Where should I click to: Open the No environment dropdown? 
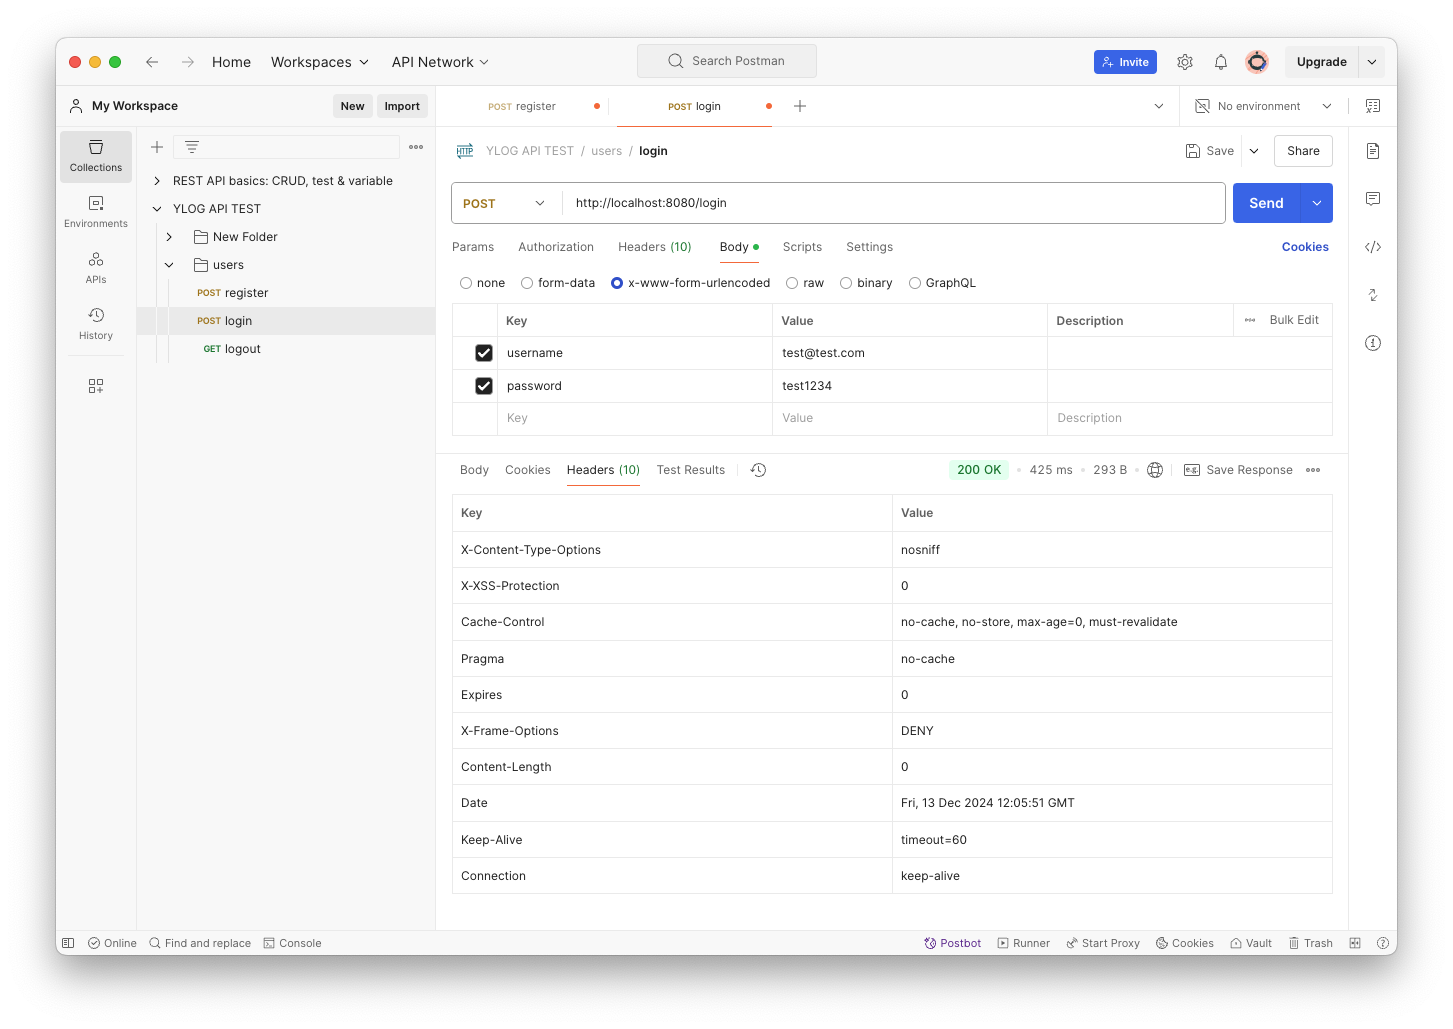click(1264, 106)
